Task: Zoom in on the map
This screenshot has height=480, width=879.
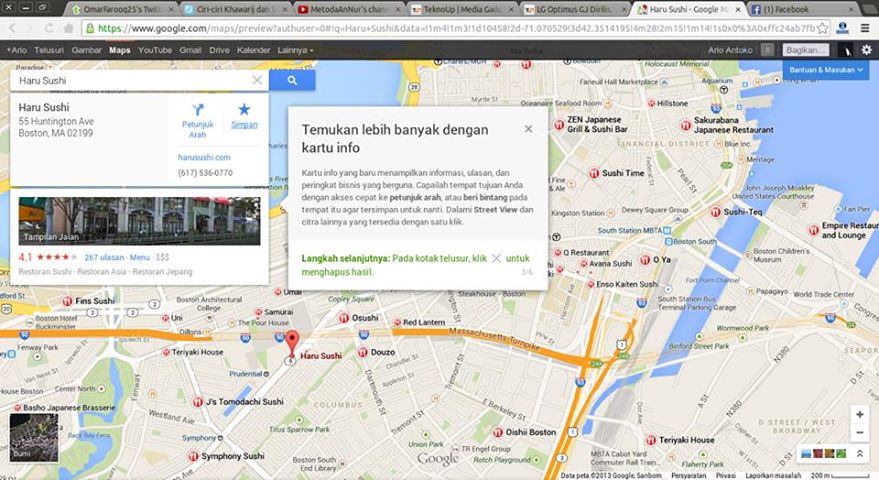Action: pos(859,414)
